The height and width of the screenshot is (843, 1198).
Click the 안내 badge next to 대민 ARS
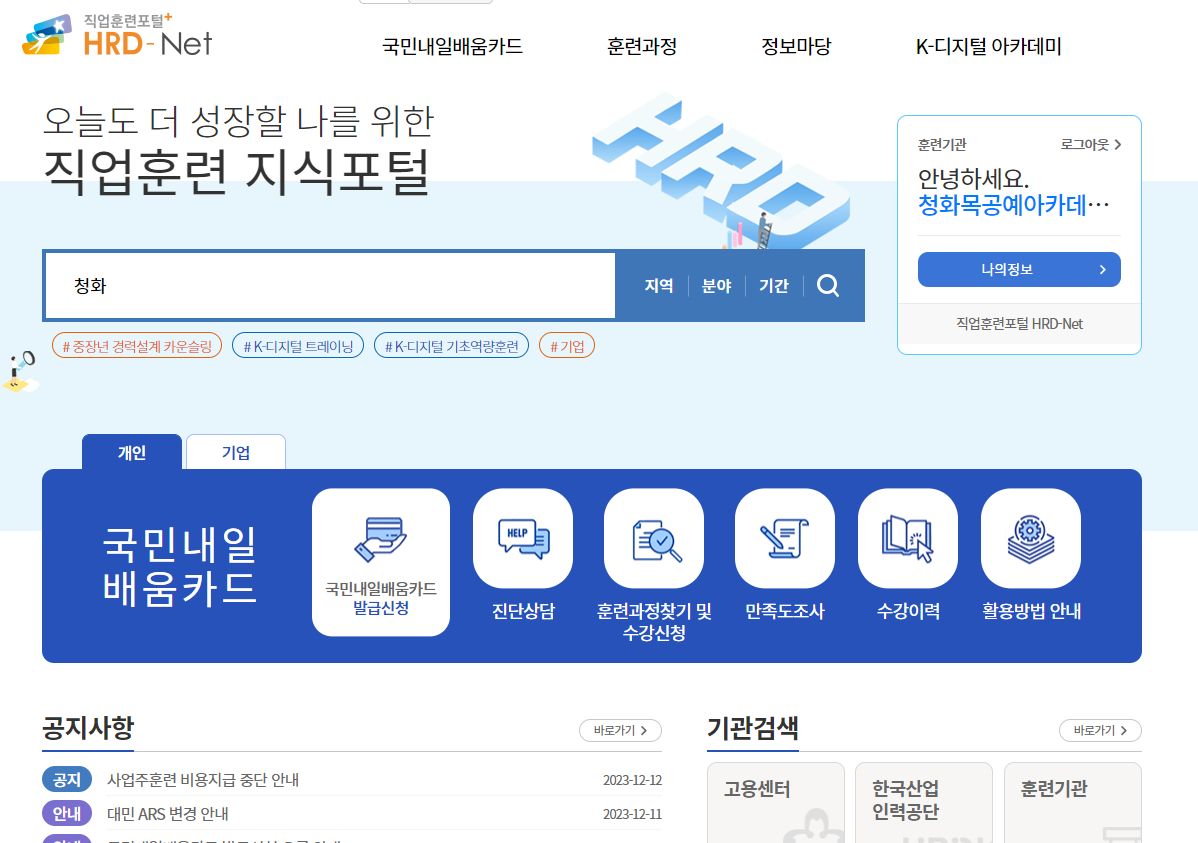[x=66, y=814]
